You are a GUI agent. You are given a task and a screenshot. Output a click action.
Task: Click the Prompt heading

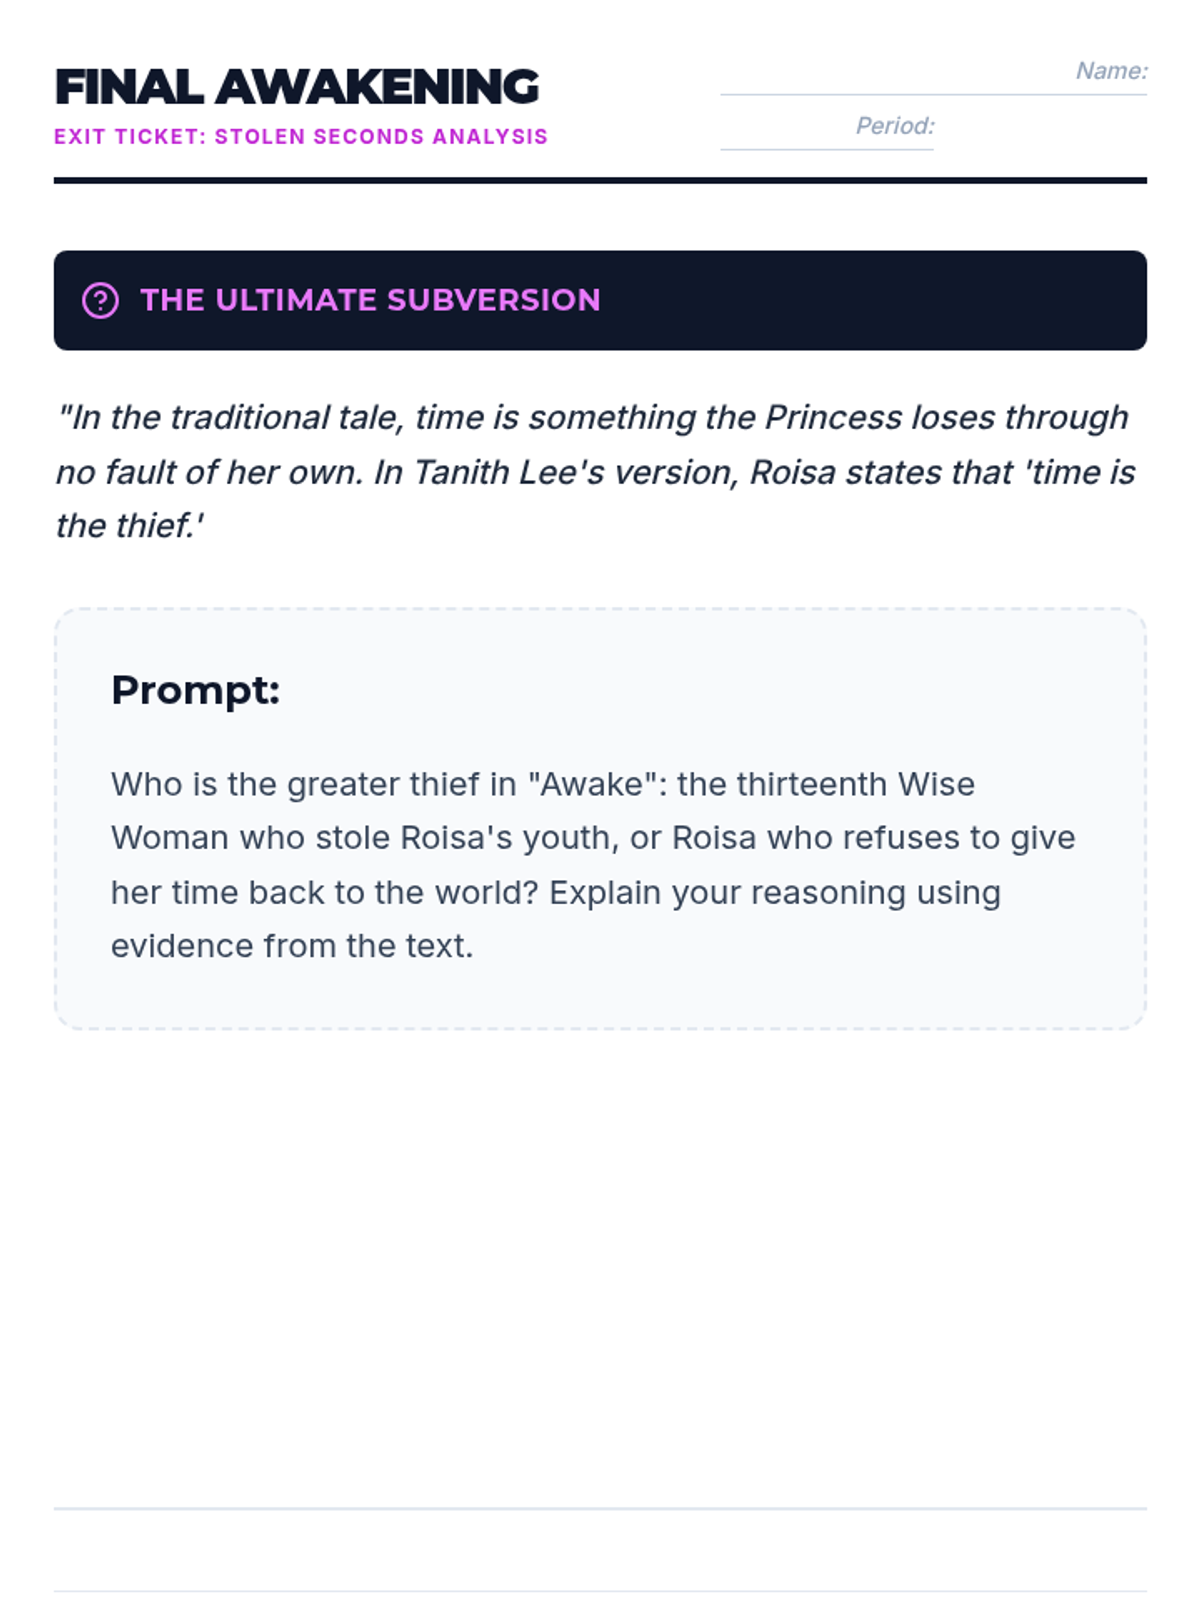pos(195,690)
